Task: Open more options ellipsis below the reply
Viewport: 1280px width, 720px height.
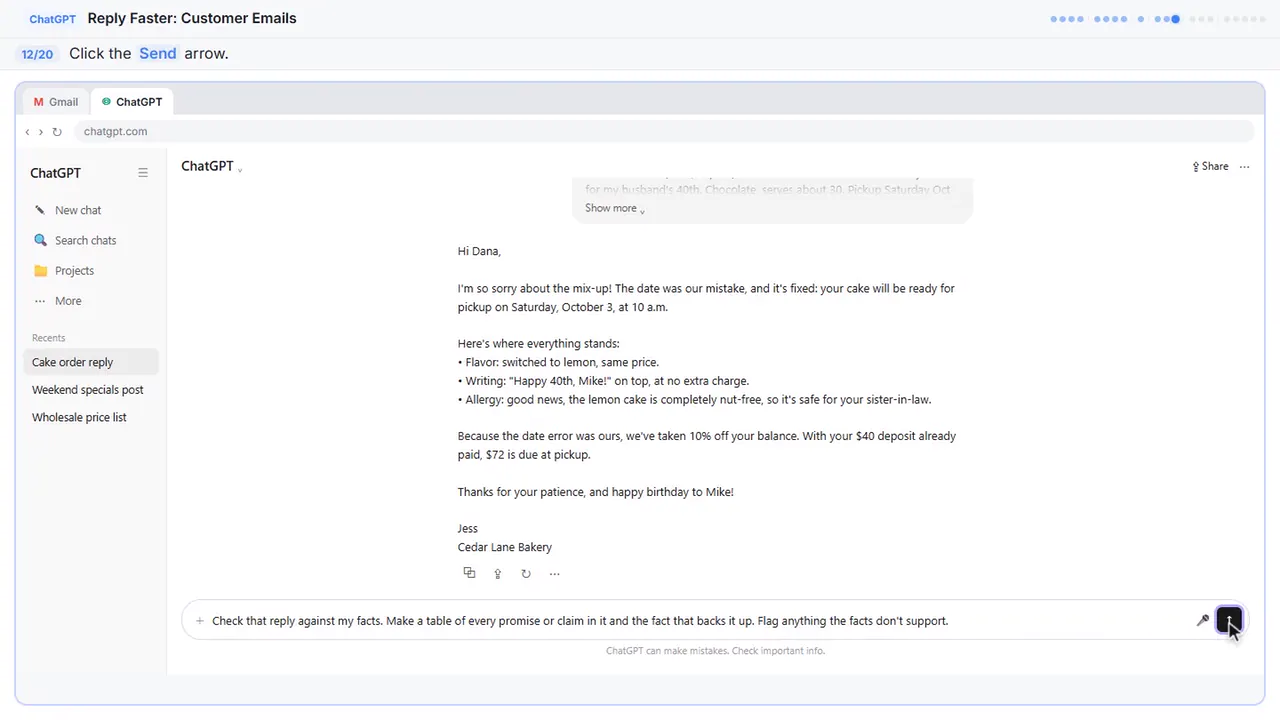Action: (554, 573)
